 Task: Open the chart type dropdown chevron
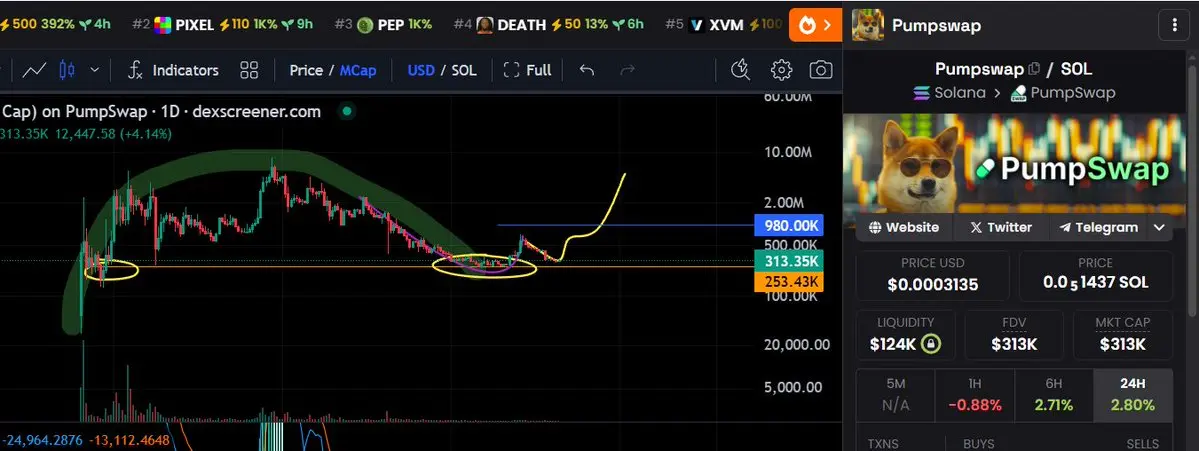95,70
